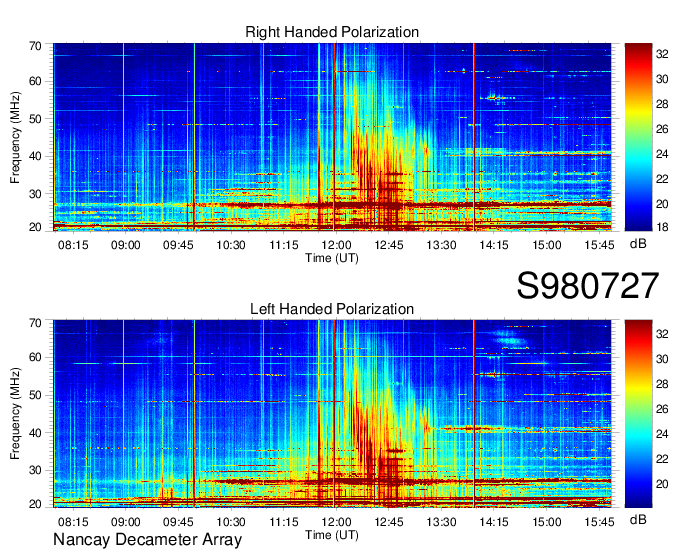Click the Right Handed Polarization title
680x552 pixels.
coord(332,32)
